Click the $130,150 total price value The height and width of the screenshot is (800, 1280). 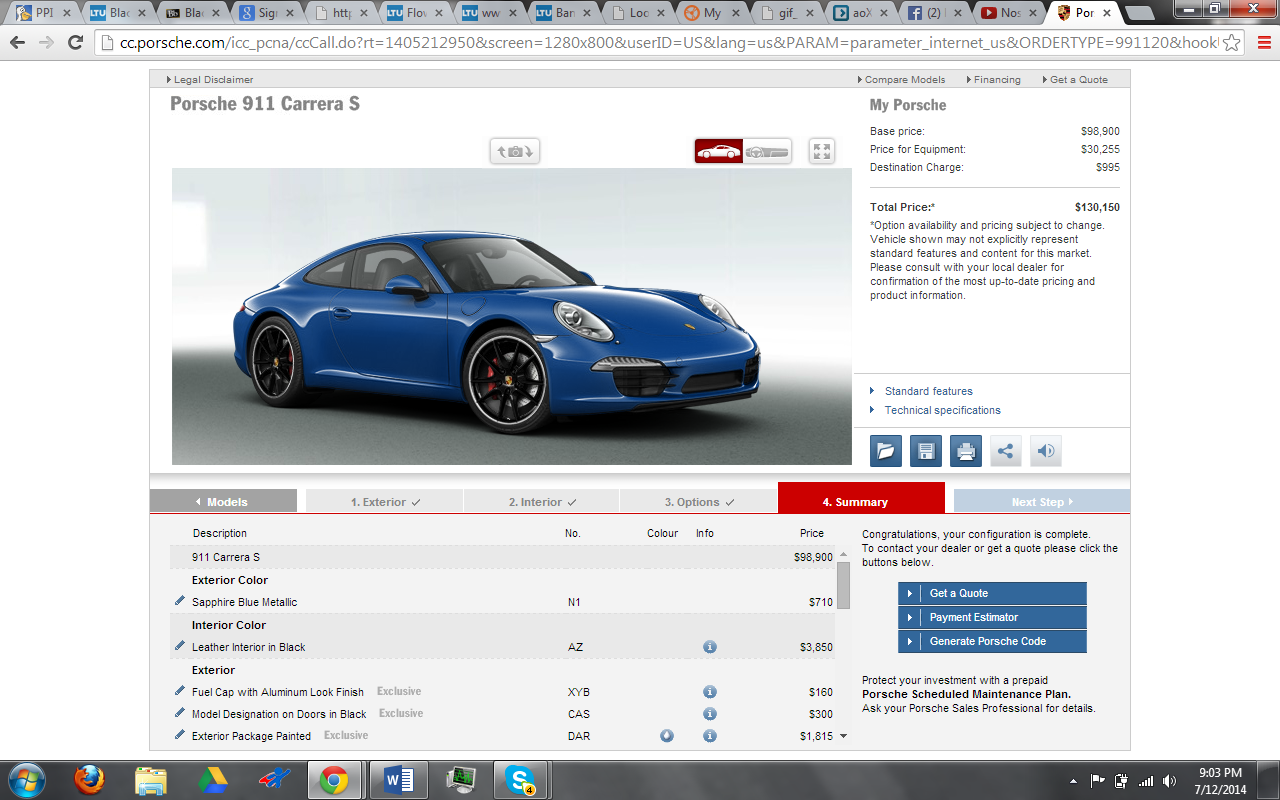coord(1097,207)
